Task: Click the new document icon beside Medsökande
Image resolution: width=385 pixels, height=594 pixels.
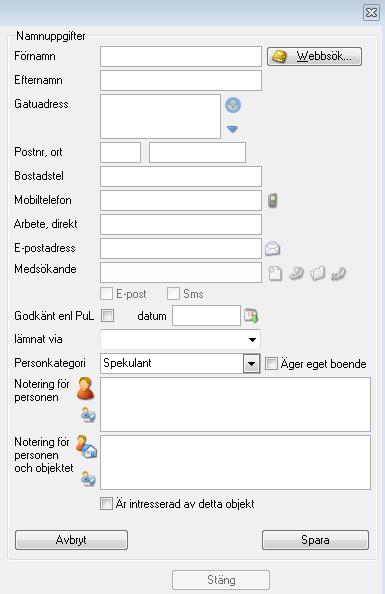Action: point(275,273)
